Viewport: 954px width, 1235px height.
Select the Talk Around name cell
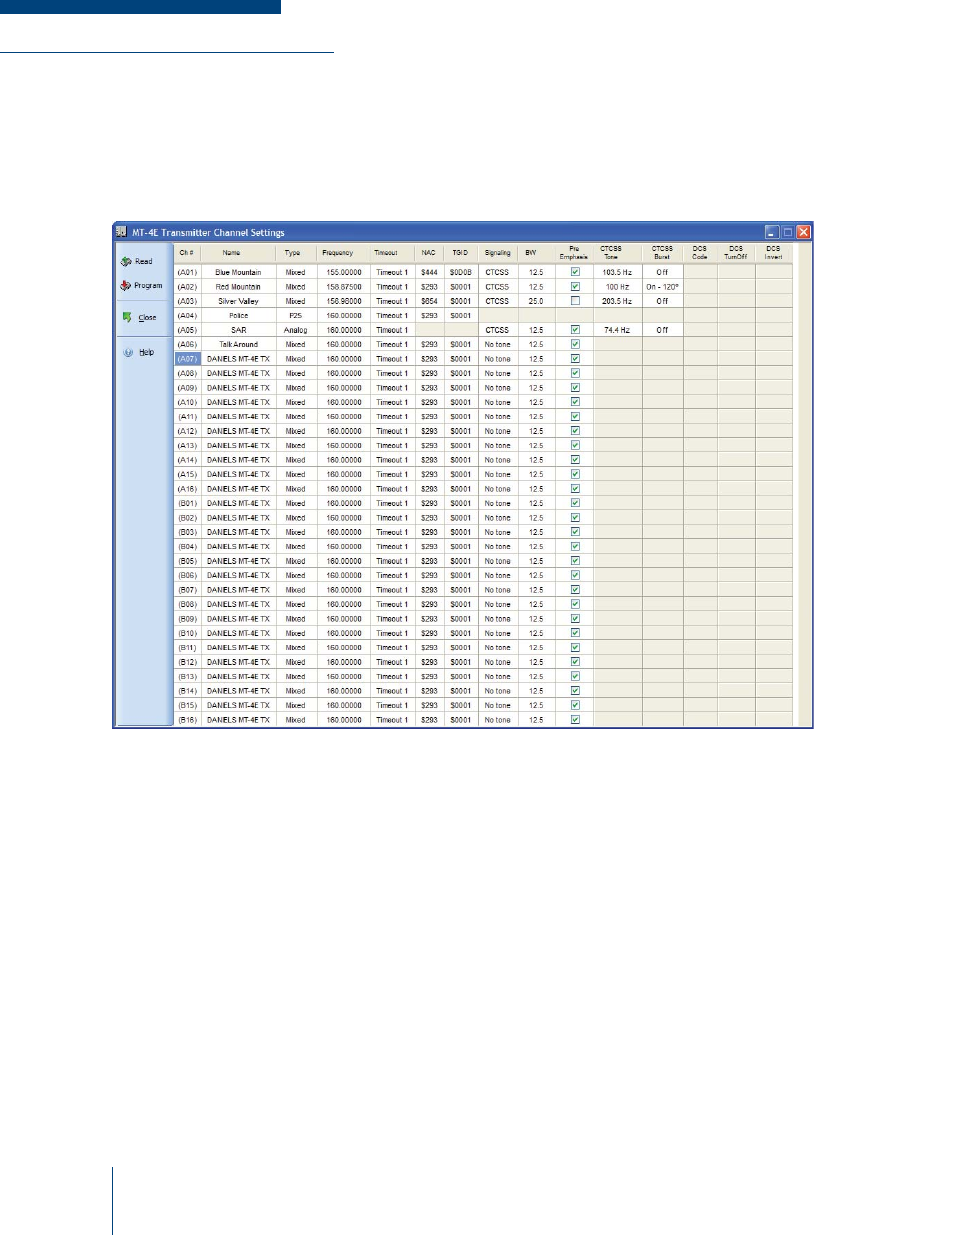click(238, 344)
